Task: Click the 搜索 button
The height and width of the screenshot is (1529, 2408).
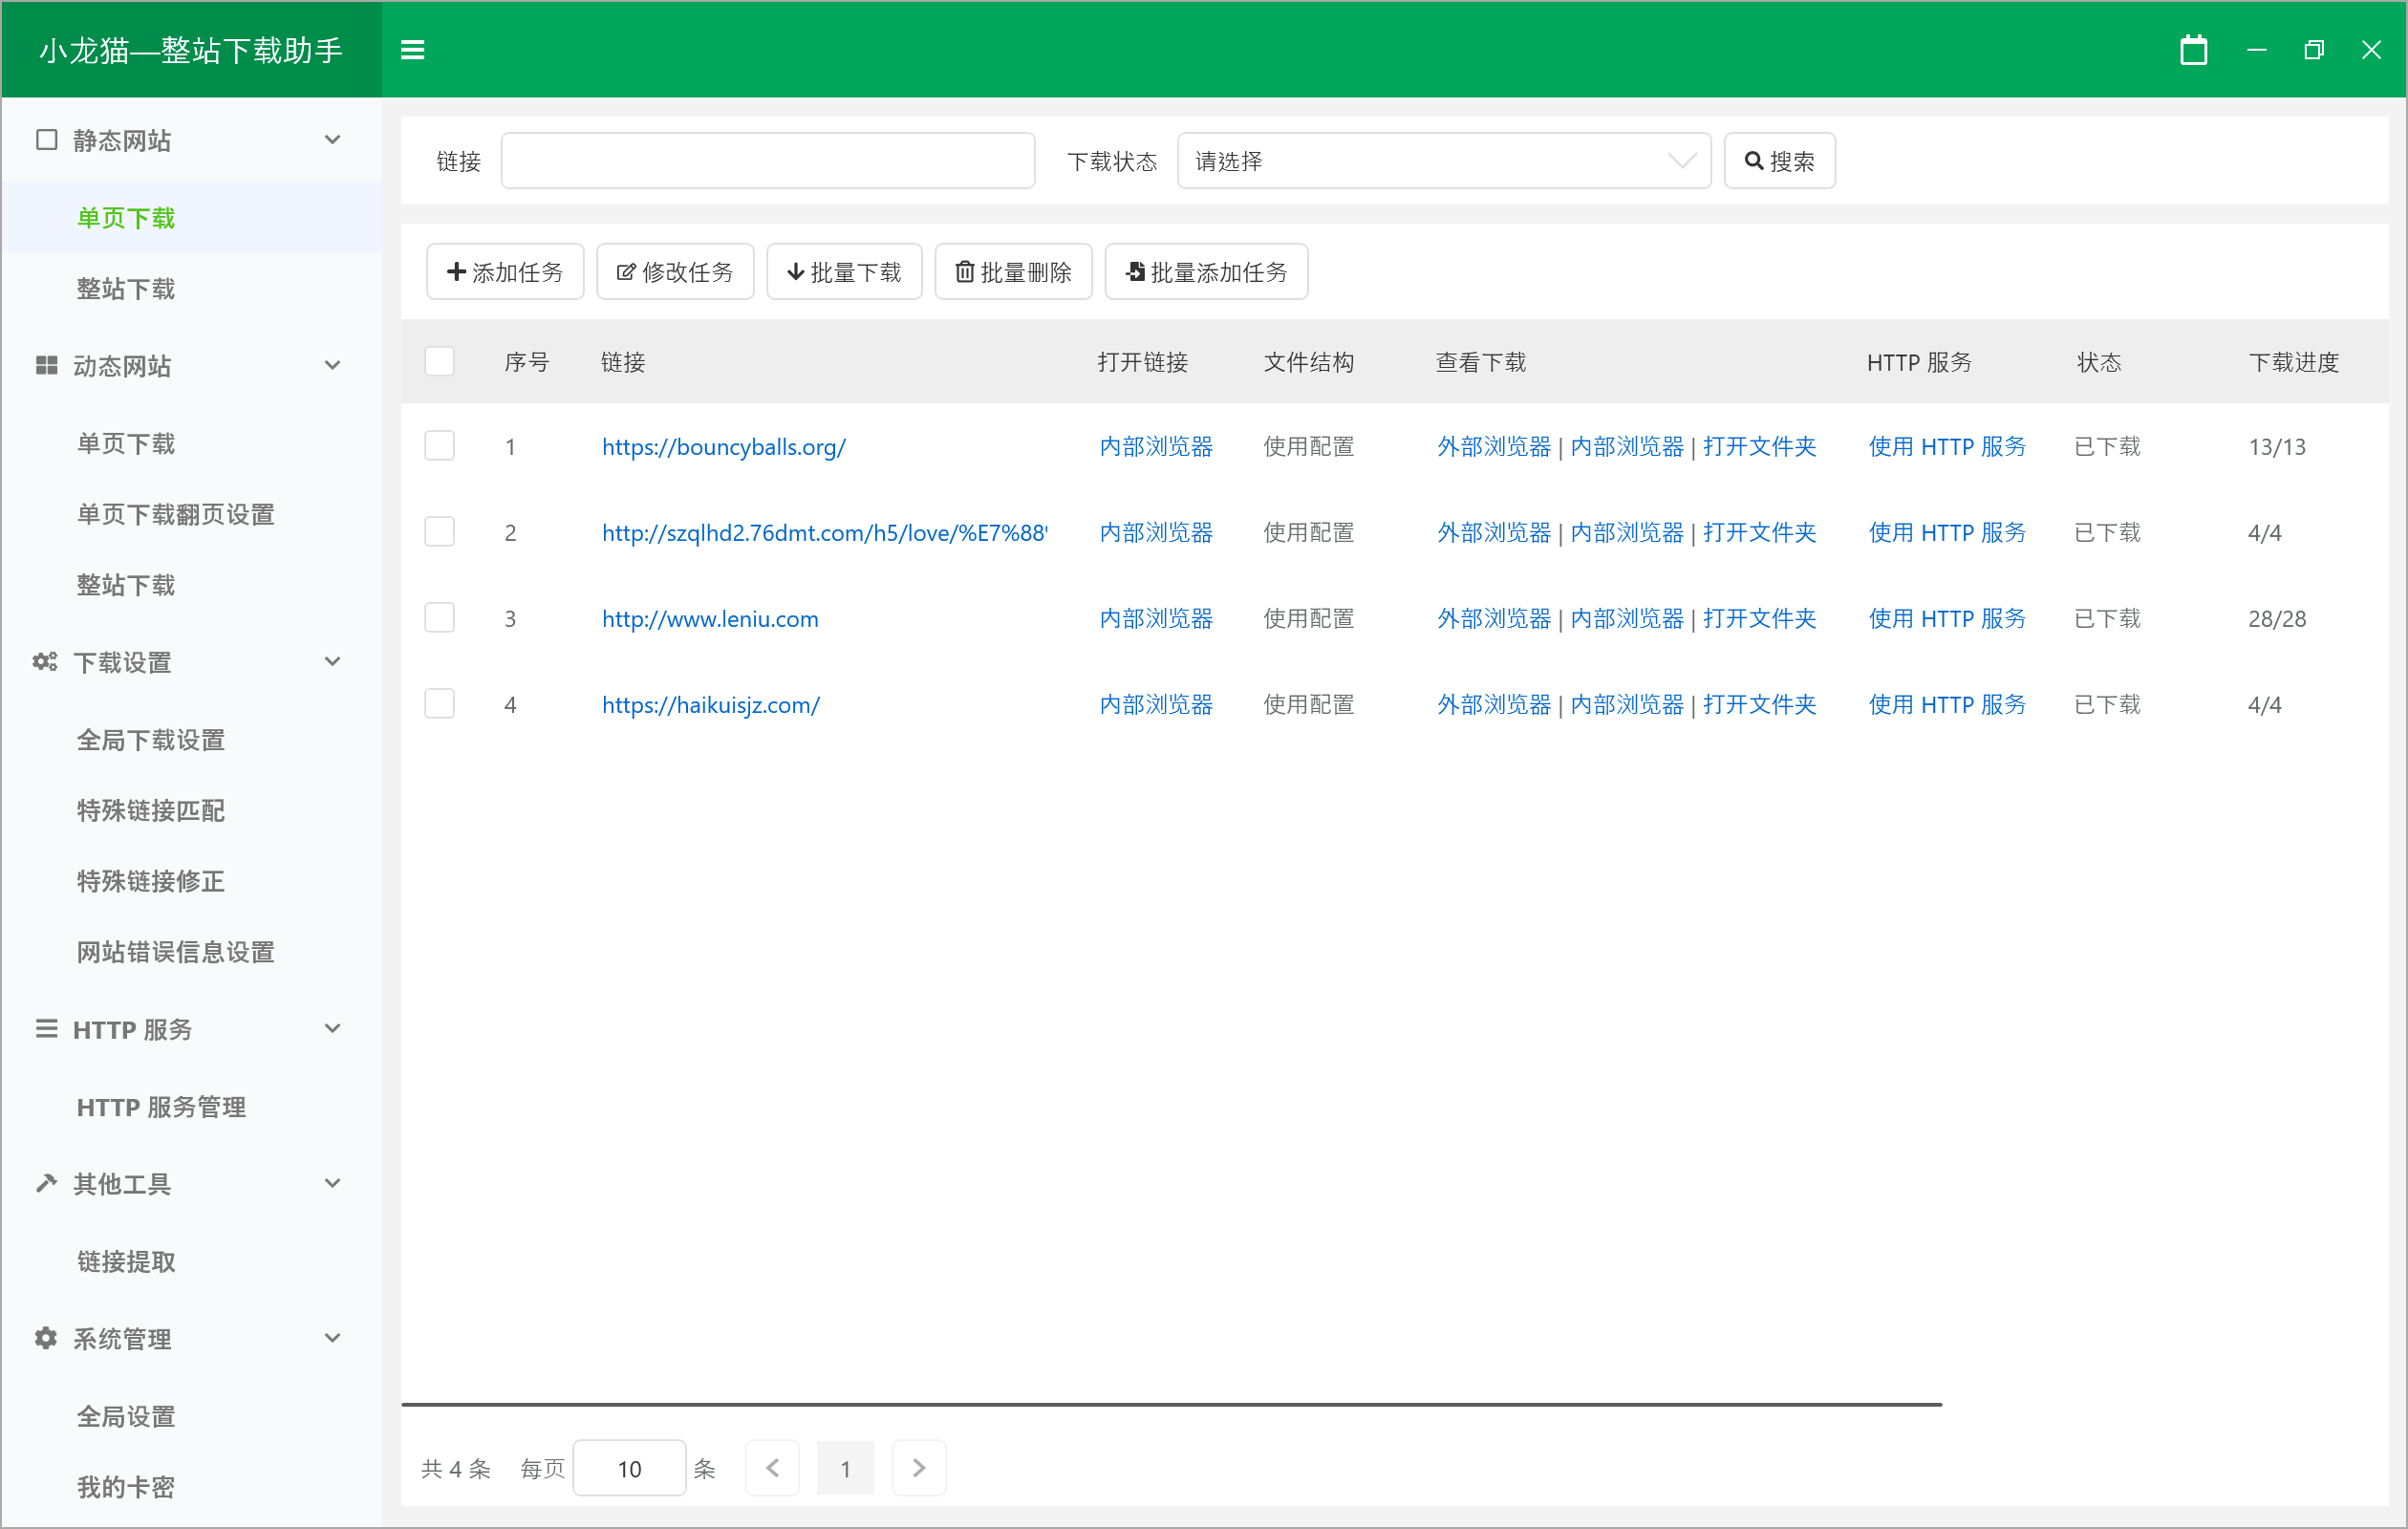Action: 1779,161
